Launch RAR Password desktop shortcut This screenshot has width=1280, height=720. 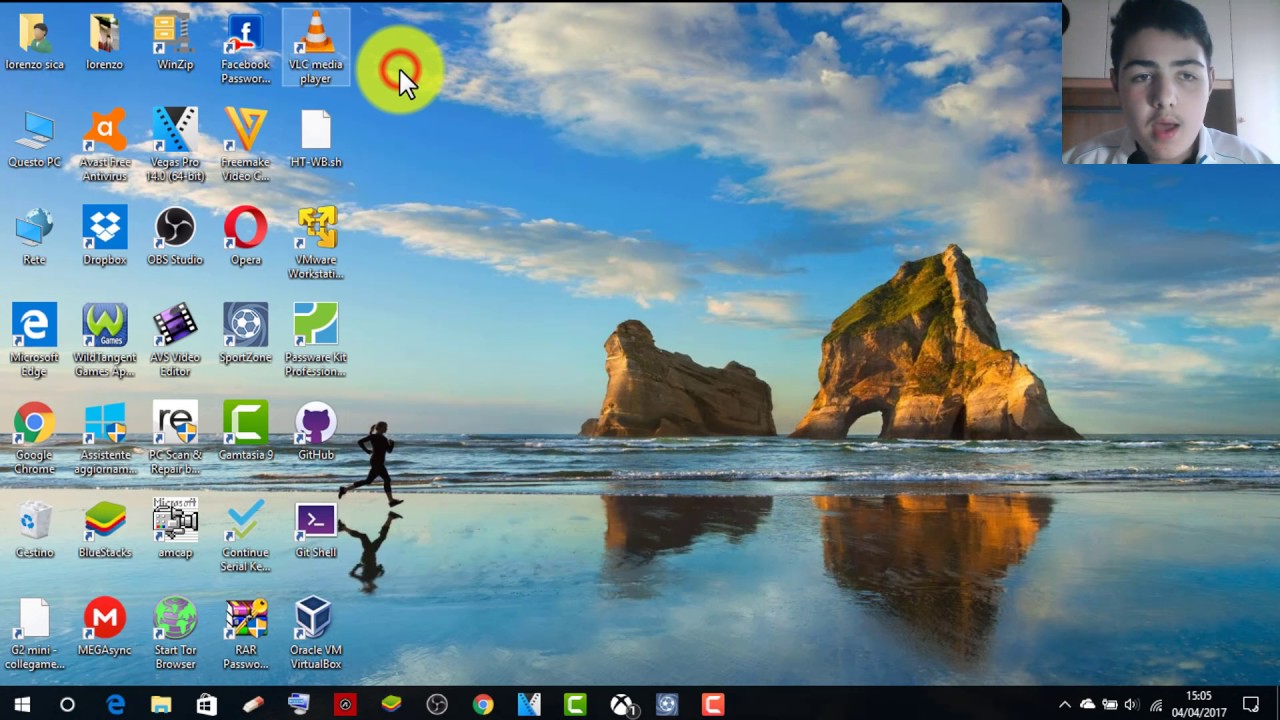tap(245, 634)
